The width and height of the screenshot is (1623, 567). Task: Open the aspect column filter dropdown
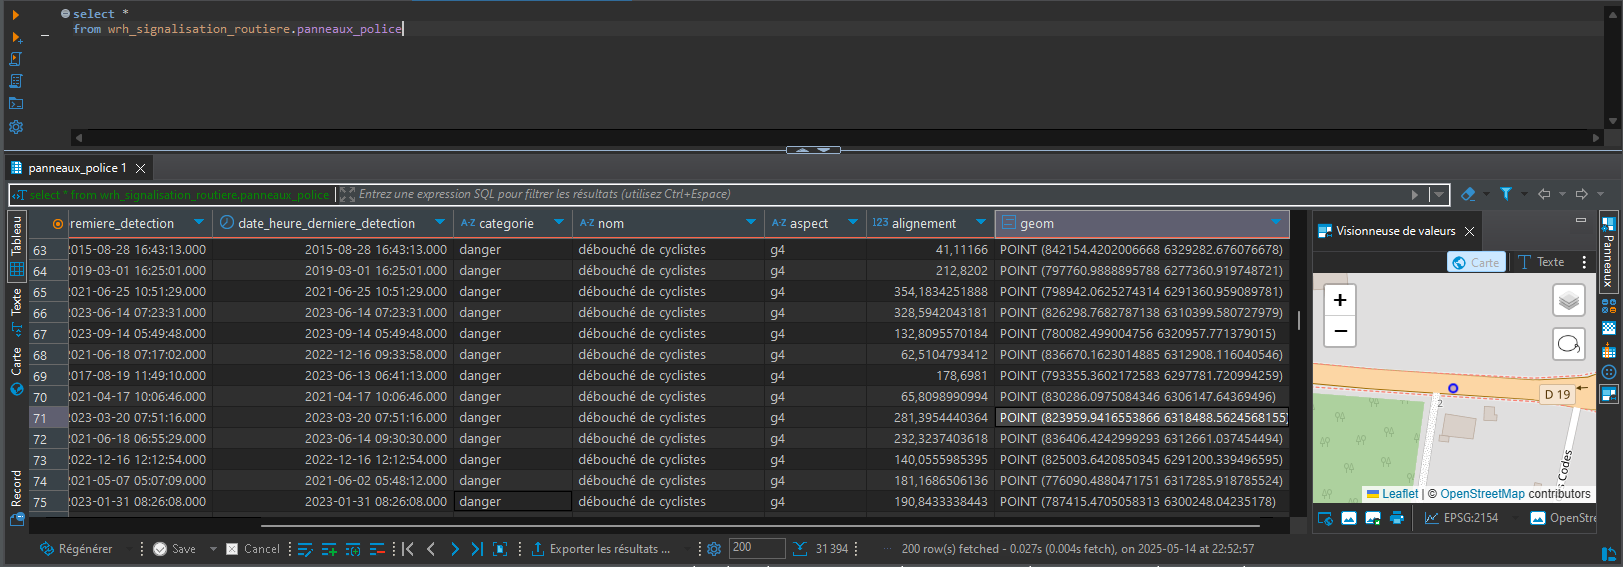[x=853, y=223]
